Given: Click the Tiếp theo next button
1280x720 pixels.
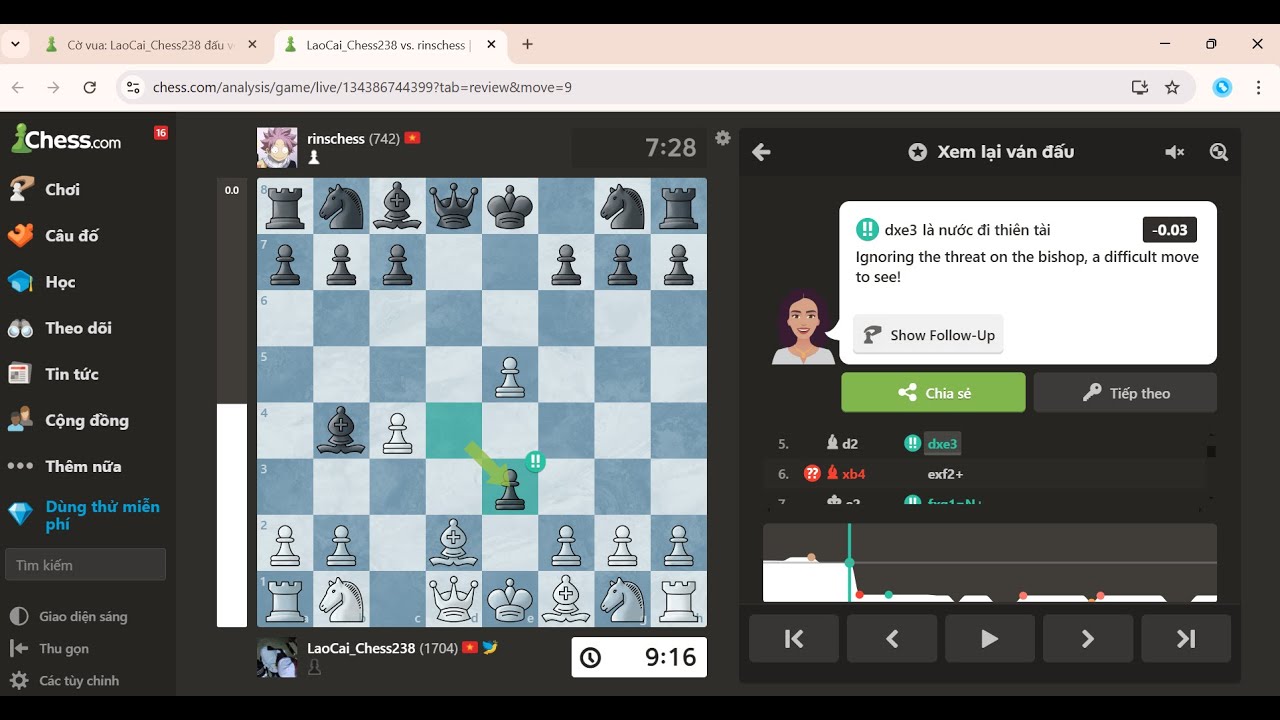Looking at the screenshot, I should (1125, 393).
